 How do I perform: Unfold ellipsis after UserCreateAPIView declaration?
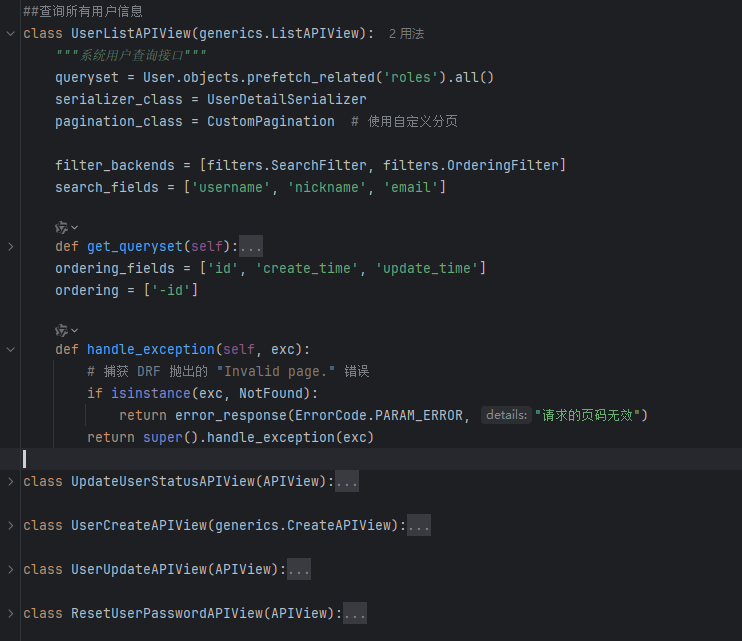[419, 526]
